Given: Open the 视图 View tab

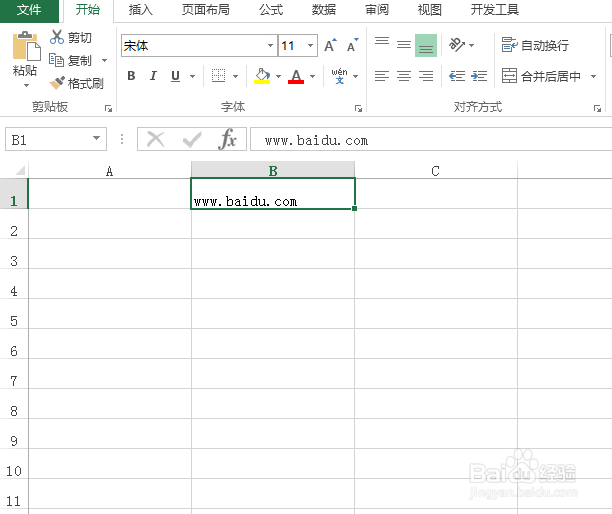Looking at the screenshot, I should pos(429,10).
